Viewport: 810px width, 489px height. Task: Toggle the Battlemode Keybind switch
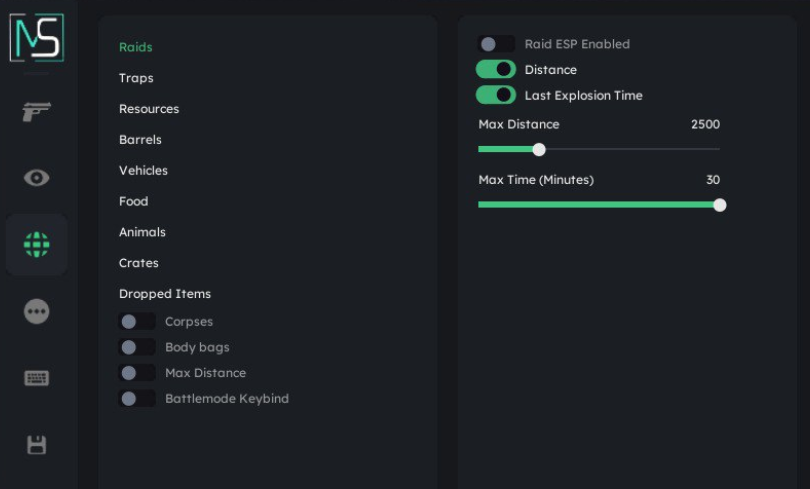[x=137, y=399]
